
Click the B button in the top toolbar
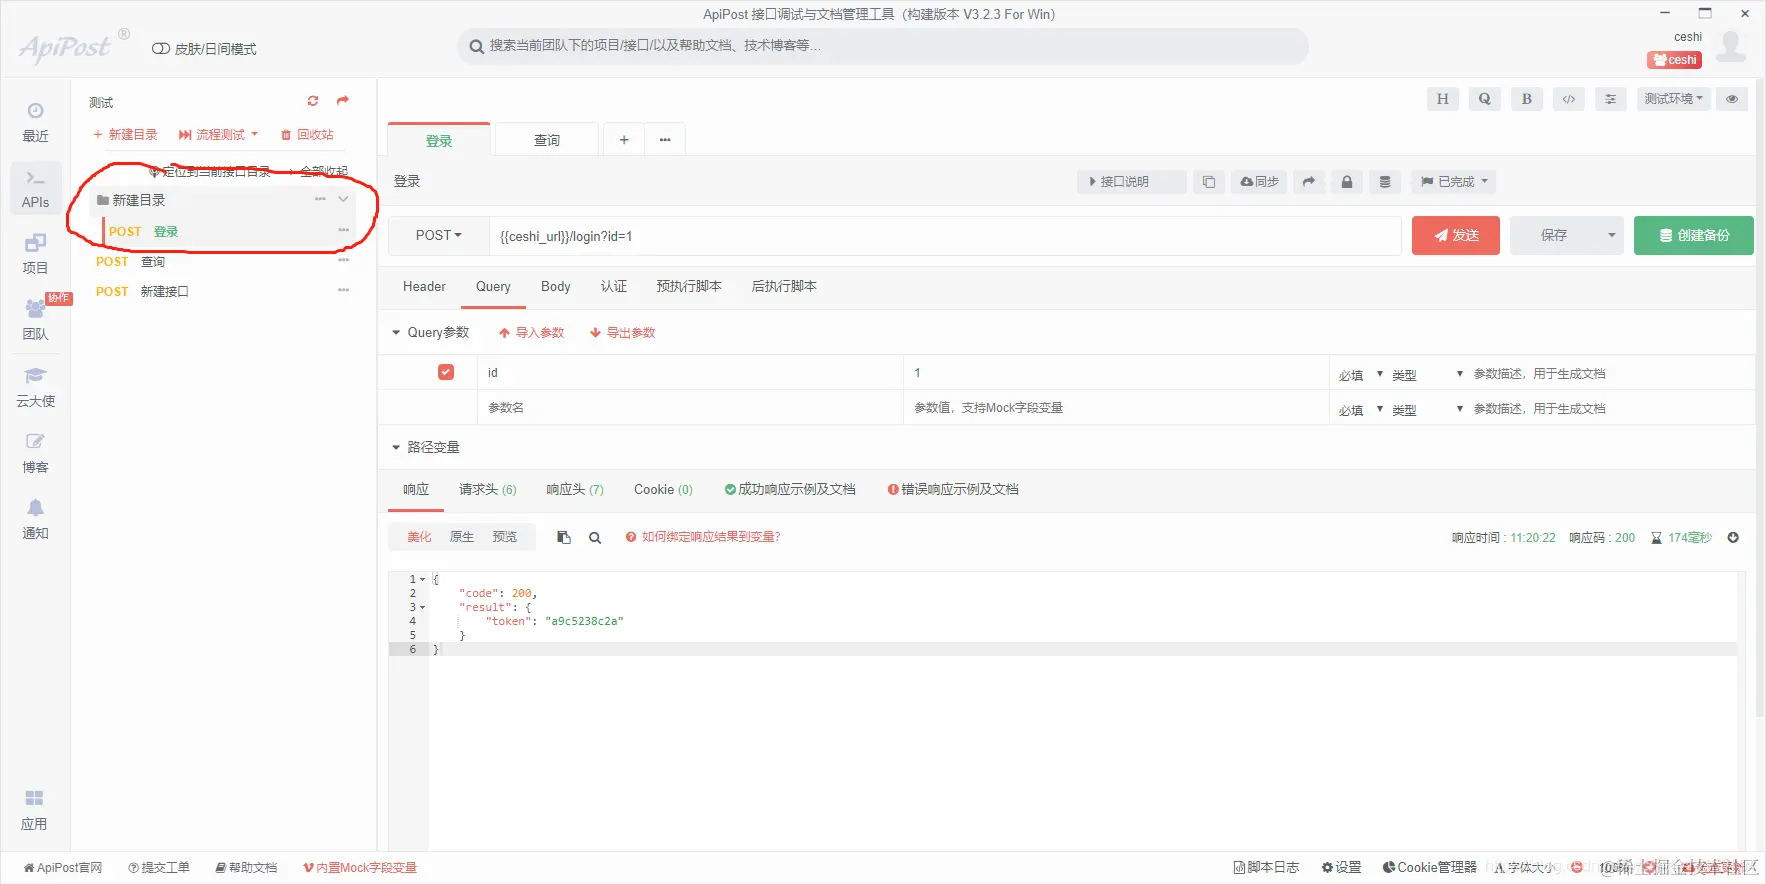[1526, 99]
